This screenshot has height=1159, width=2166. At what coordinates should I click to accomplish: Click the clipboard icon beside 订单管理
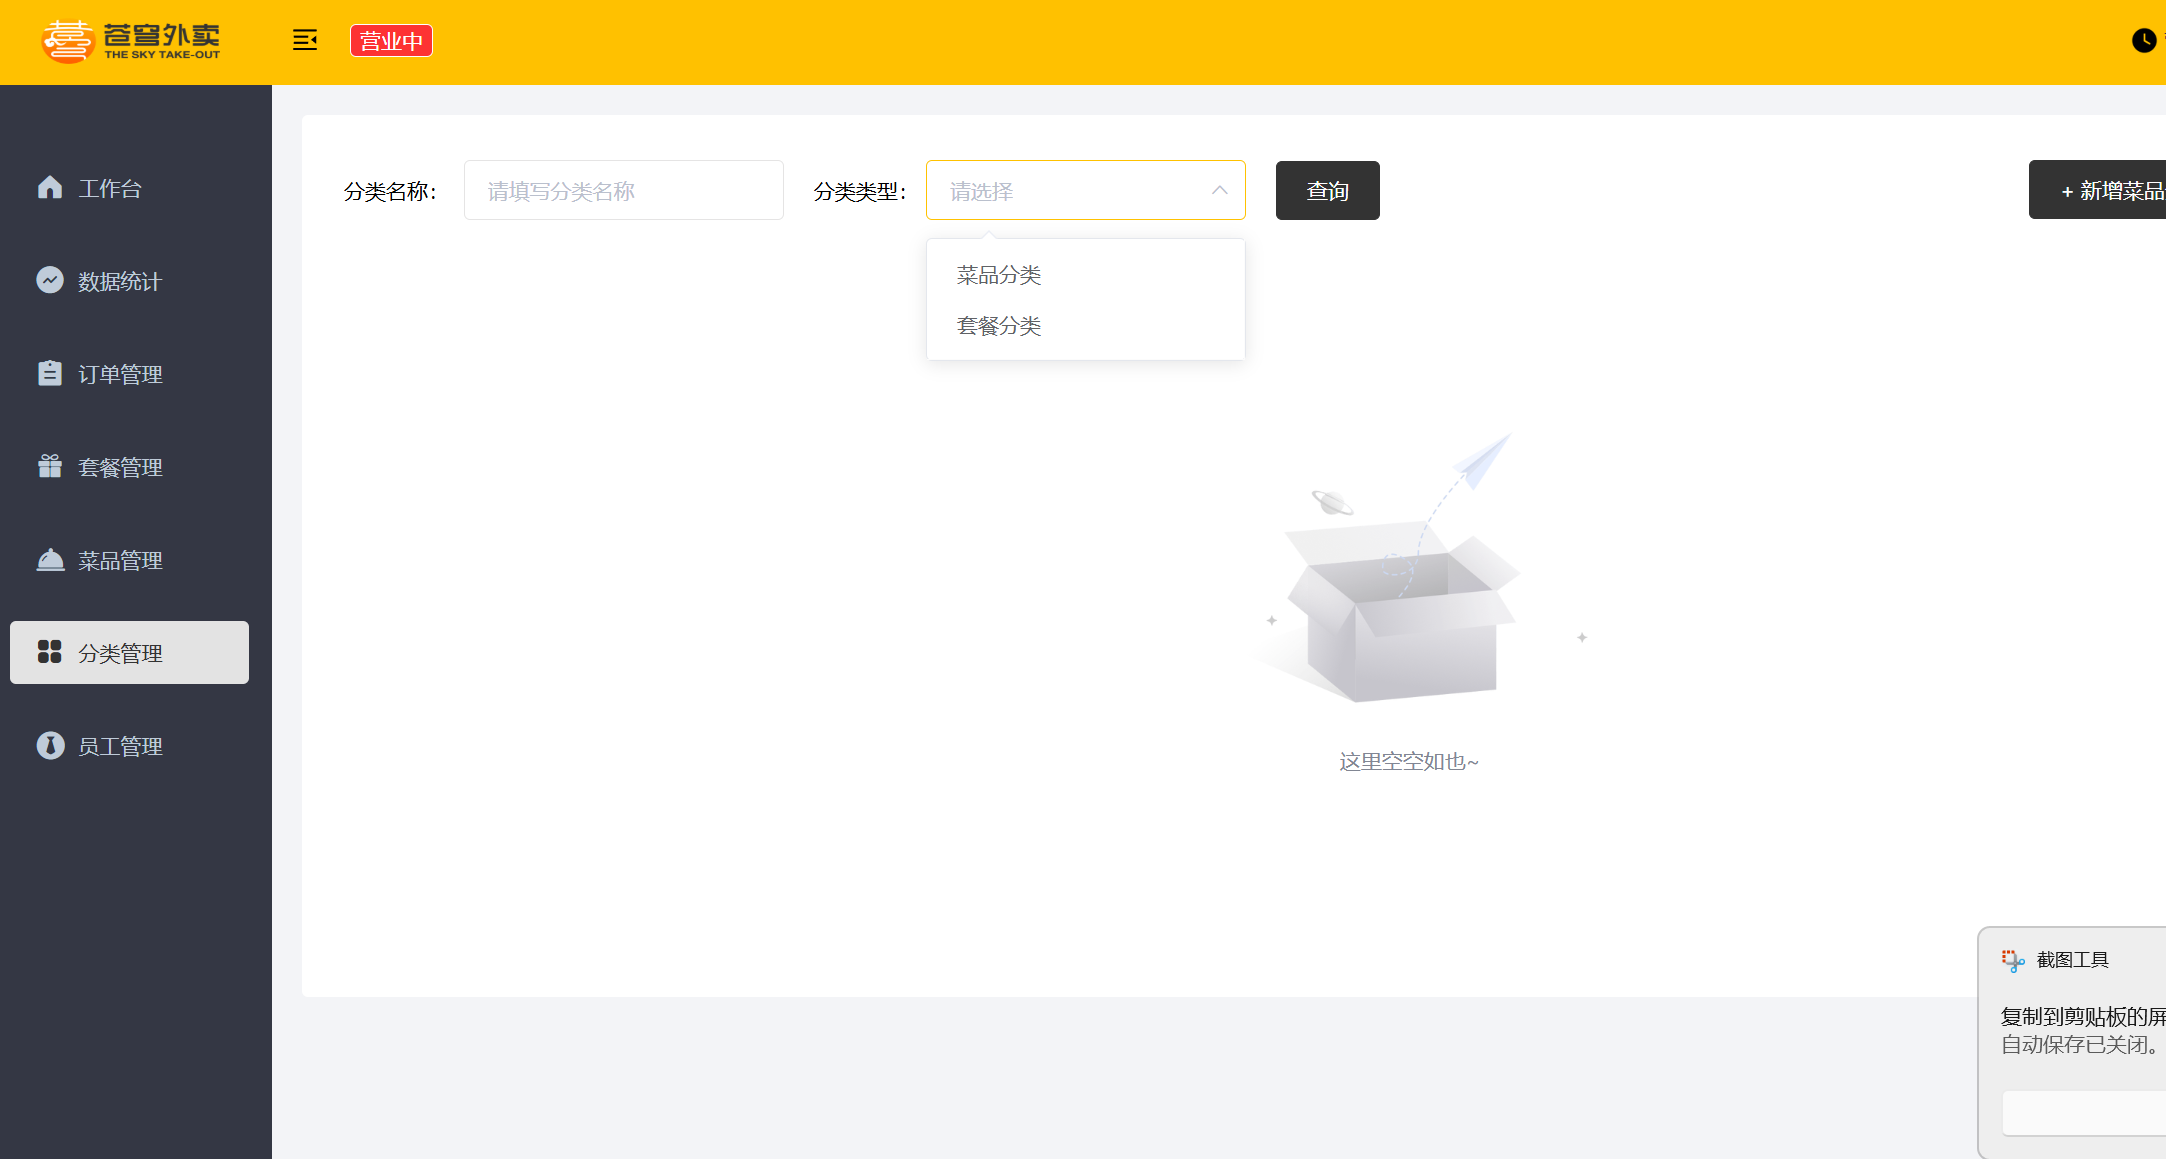click(50, 373)
